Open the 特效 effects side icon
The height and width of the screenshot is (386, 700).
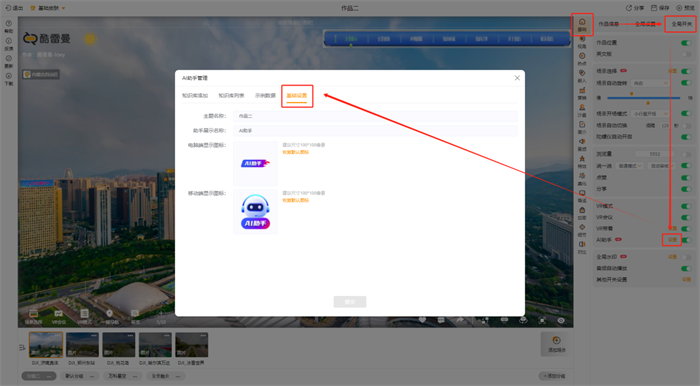pos(582,161)
